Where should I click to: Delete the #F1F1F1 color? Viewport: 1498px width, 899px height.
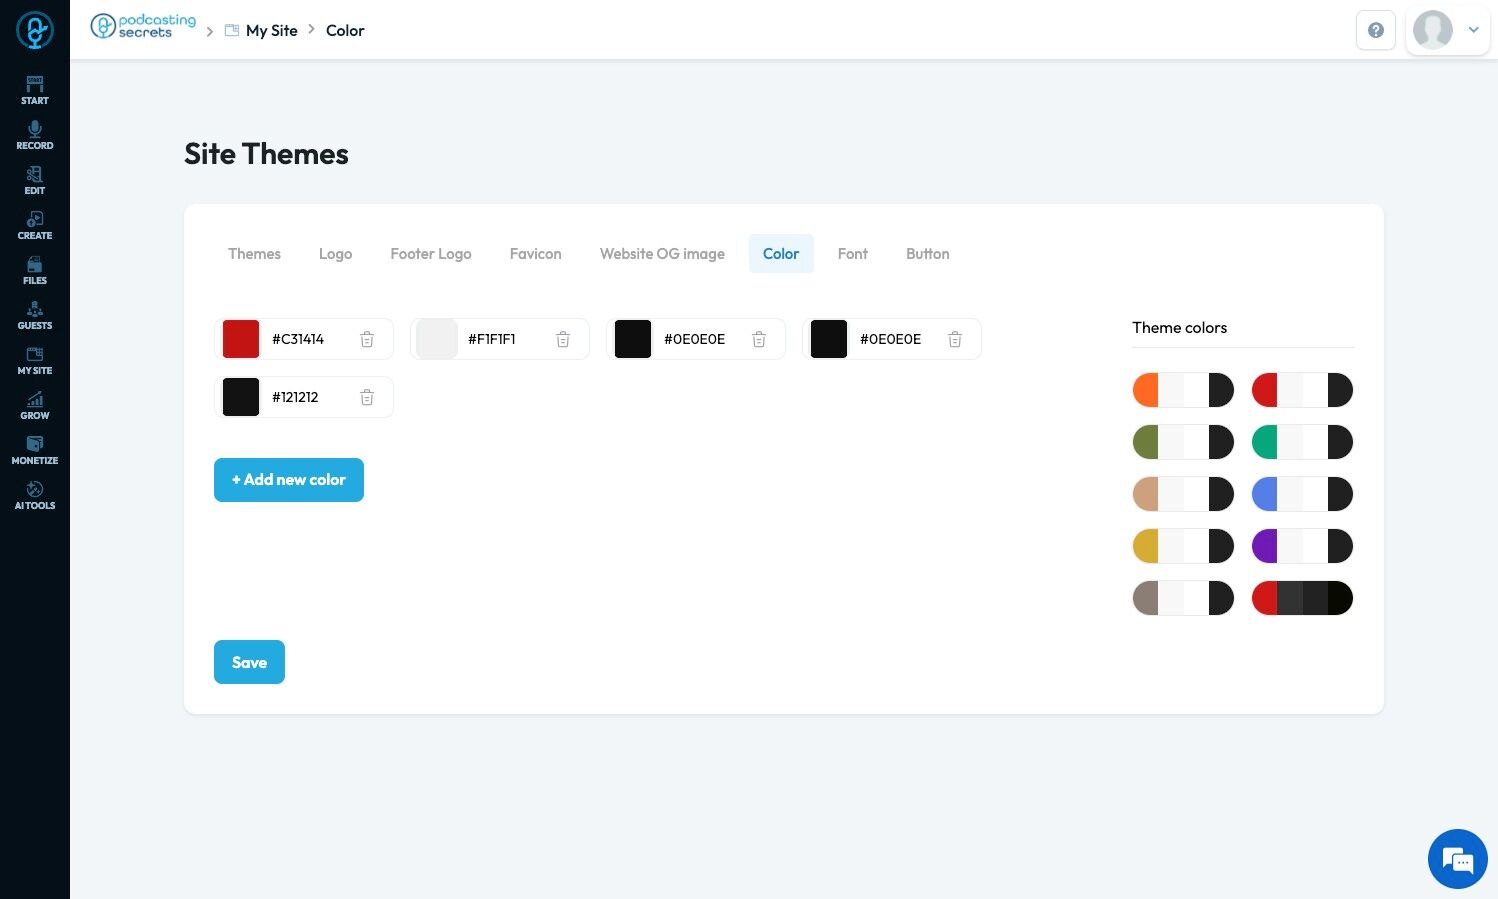click(563, 339)
